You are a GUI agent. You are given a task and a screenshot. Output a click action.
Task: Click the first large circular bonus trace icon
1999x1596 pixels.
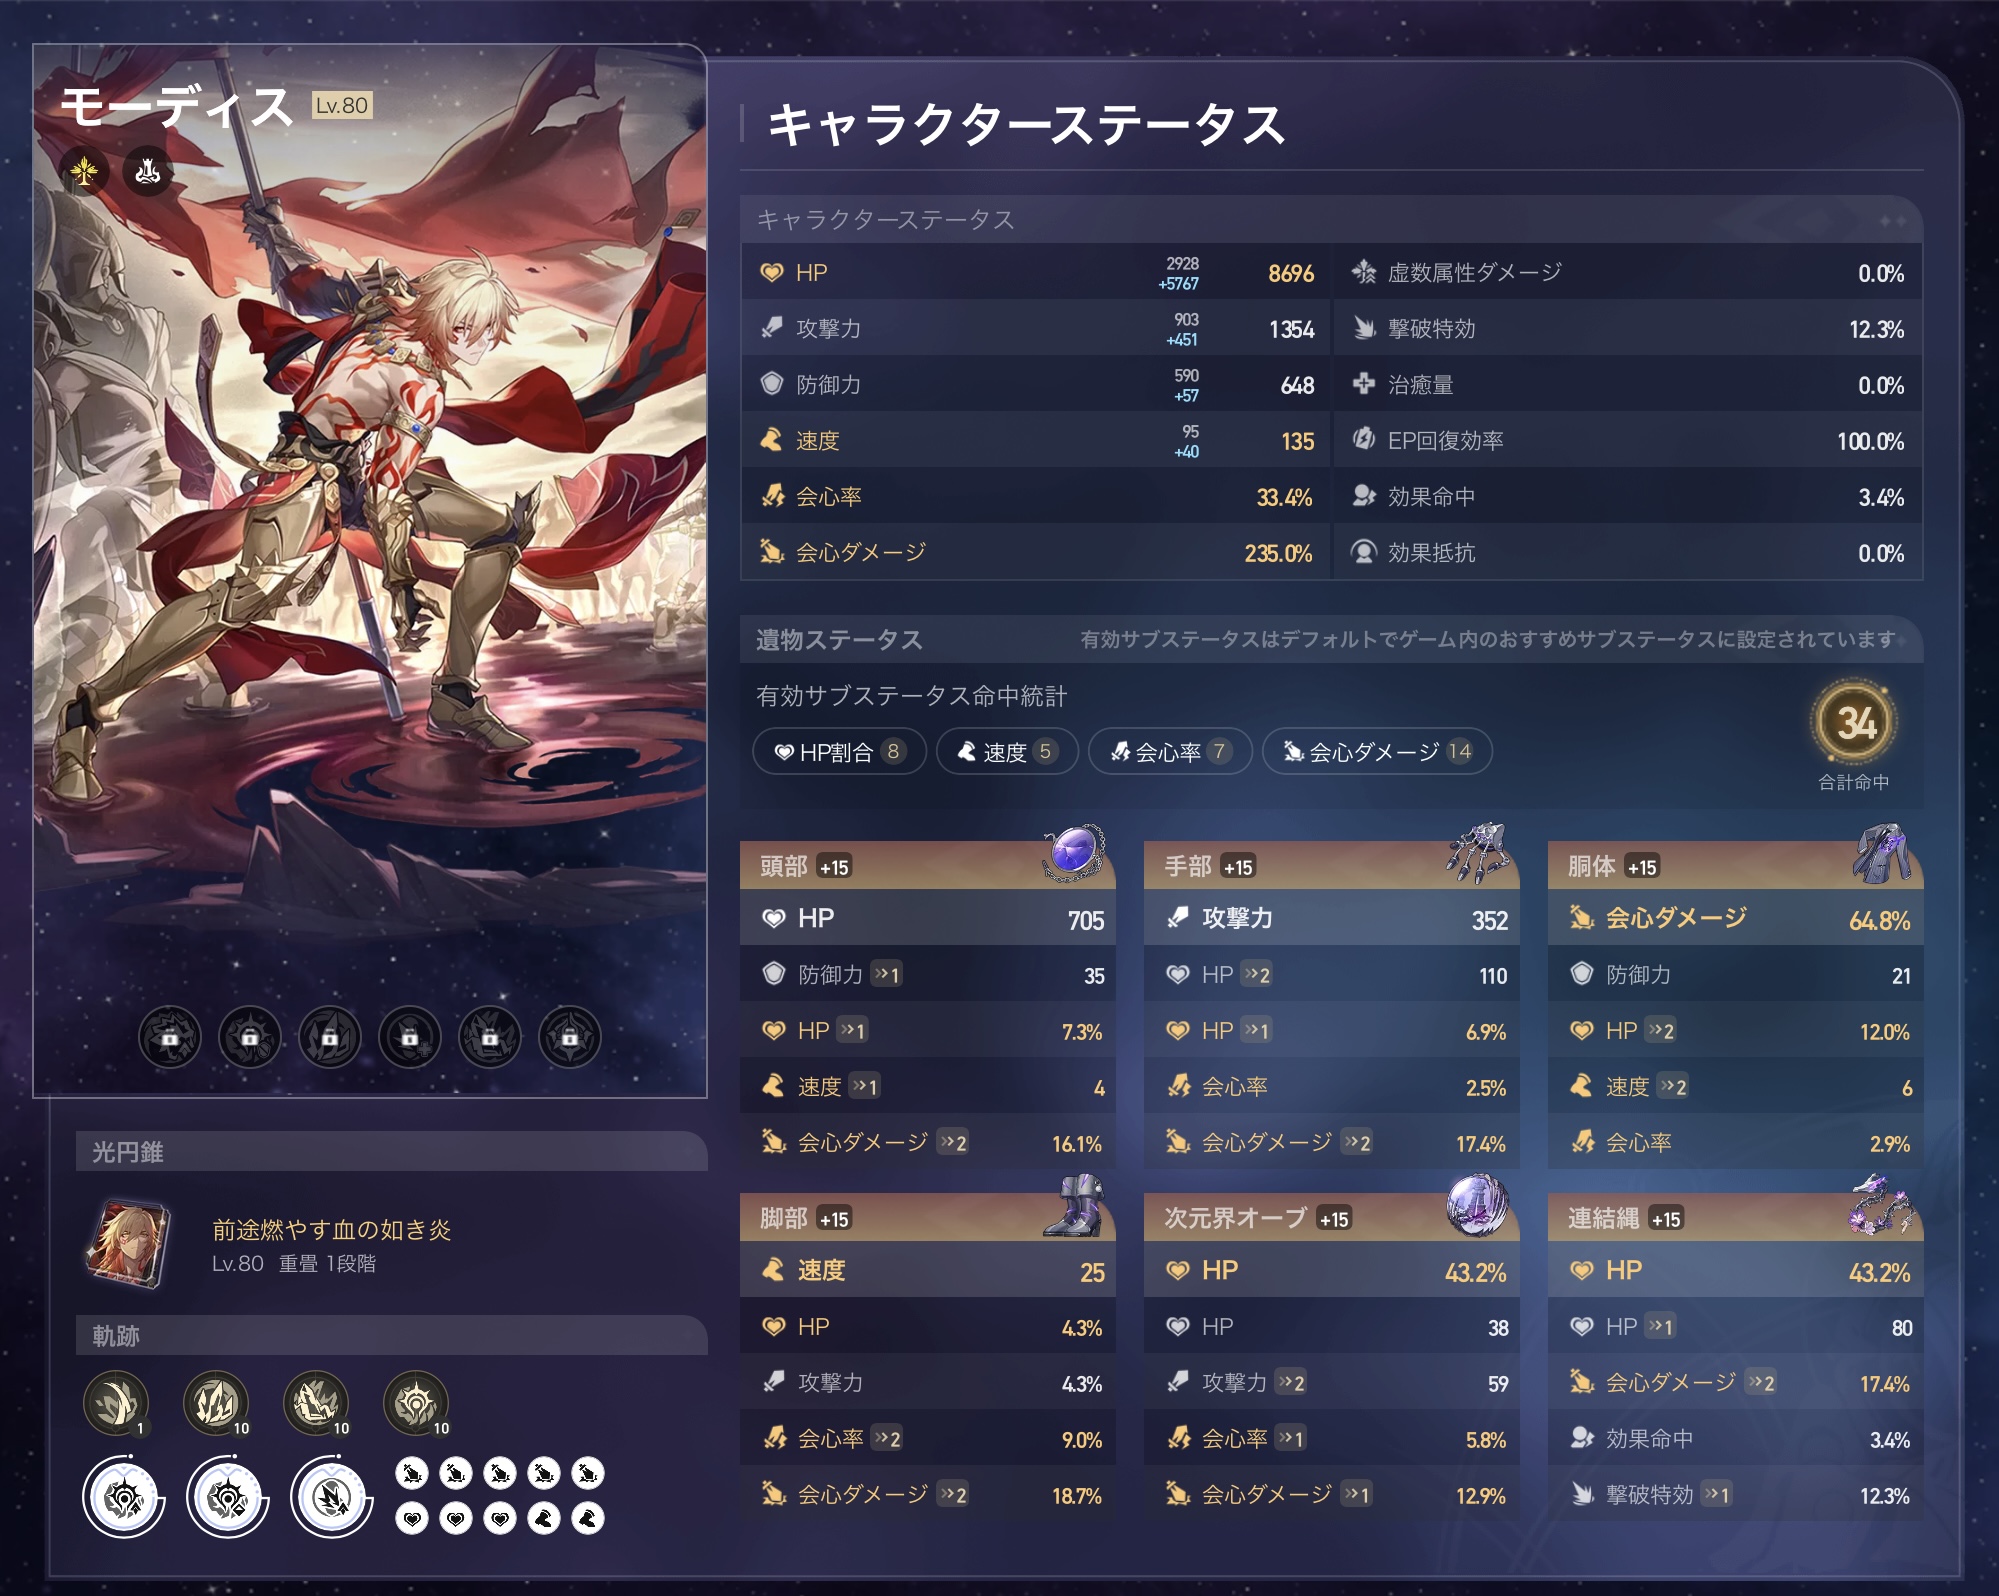pos(124,1497)
